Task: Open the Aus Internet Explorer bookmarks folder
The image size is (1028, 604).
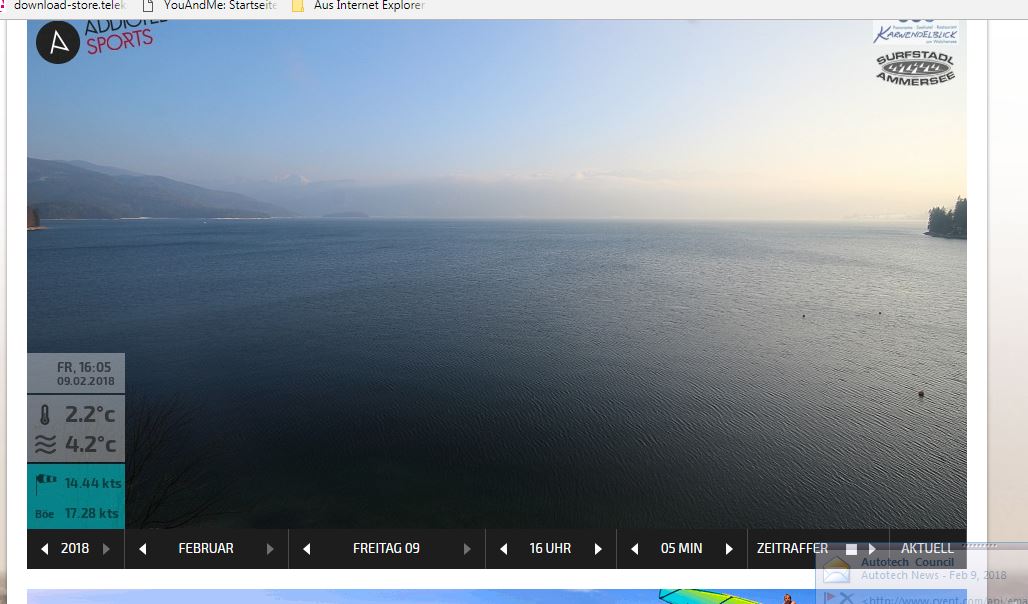Action: 359,6
